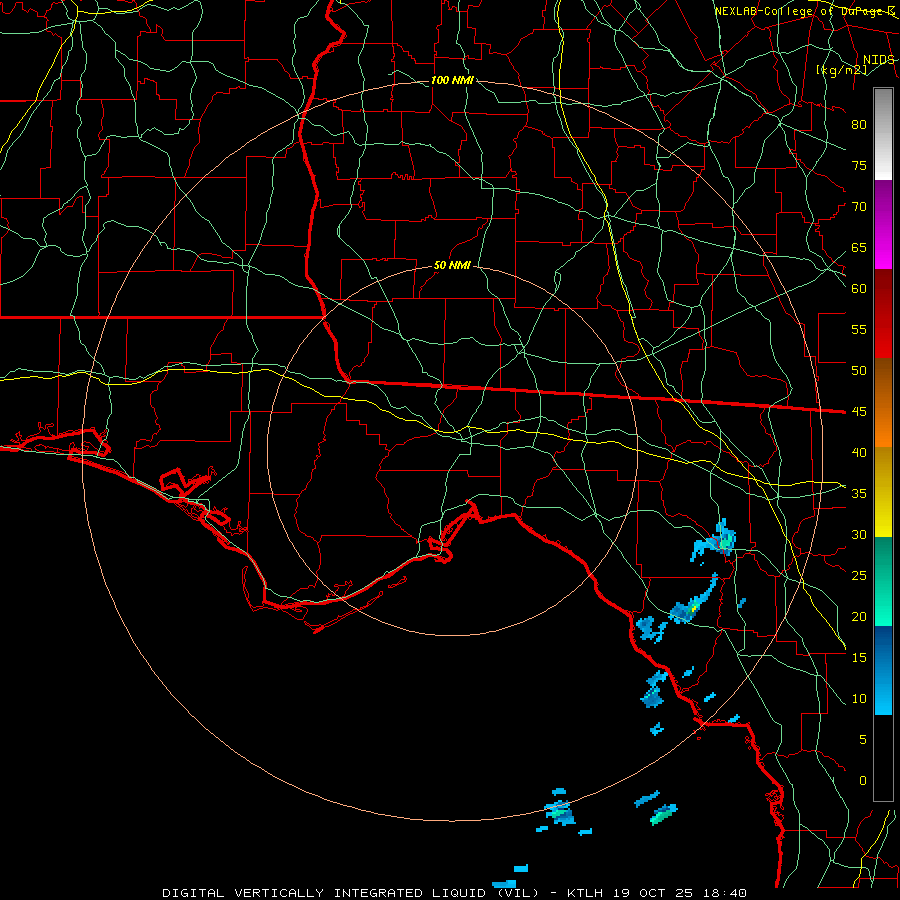Click the 30 value on the color scale
The image size is (900, 900).
coord(859,534)
